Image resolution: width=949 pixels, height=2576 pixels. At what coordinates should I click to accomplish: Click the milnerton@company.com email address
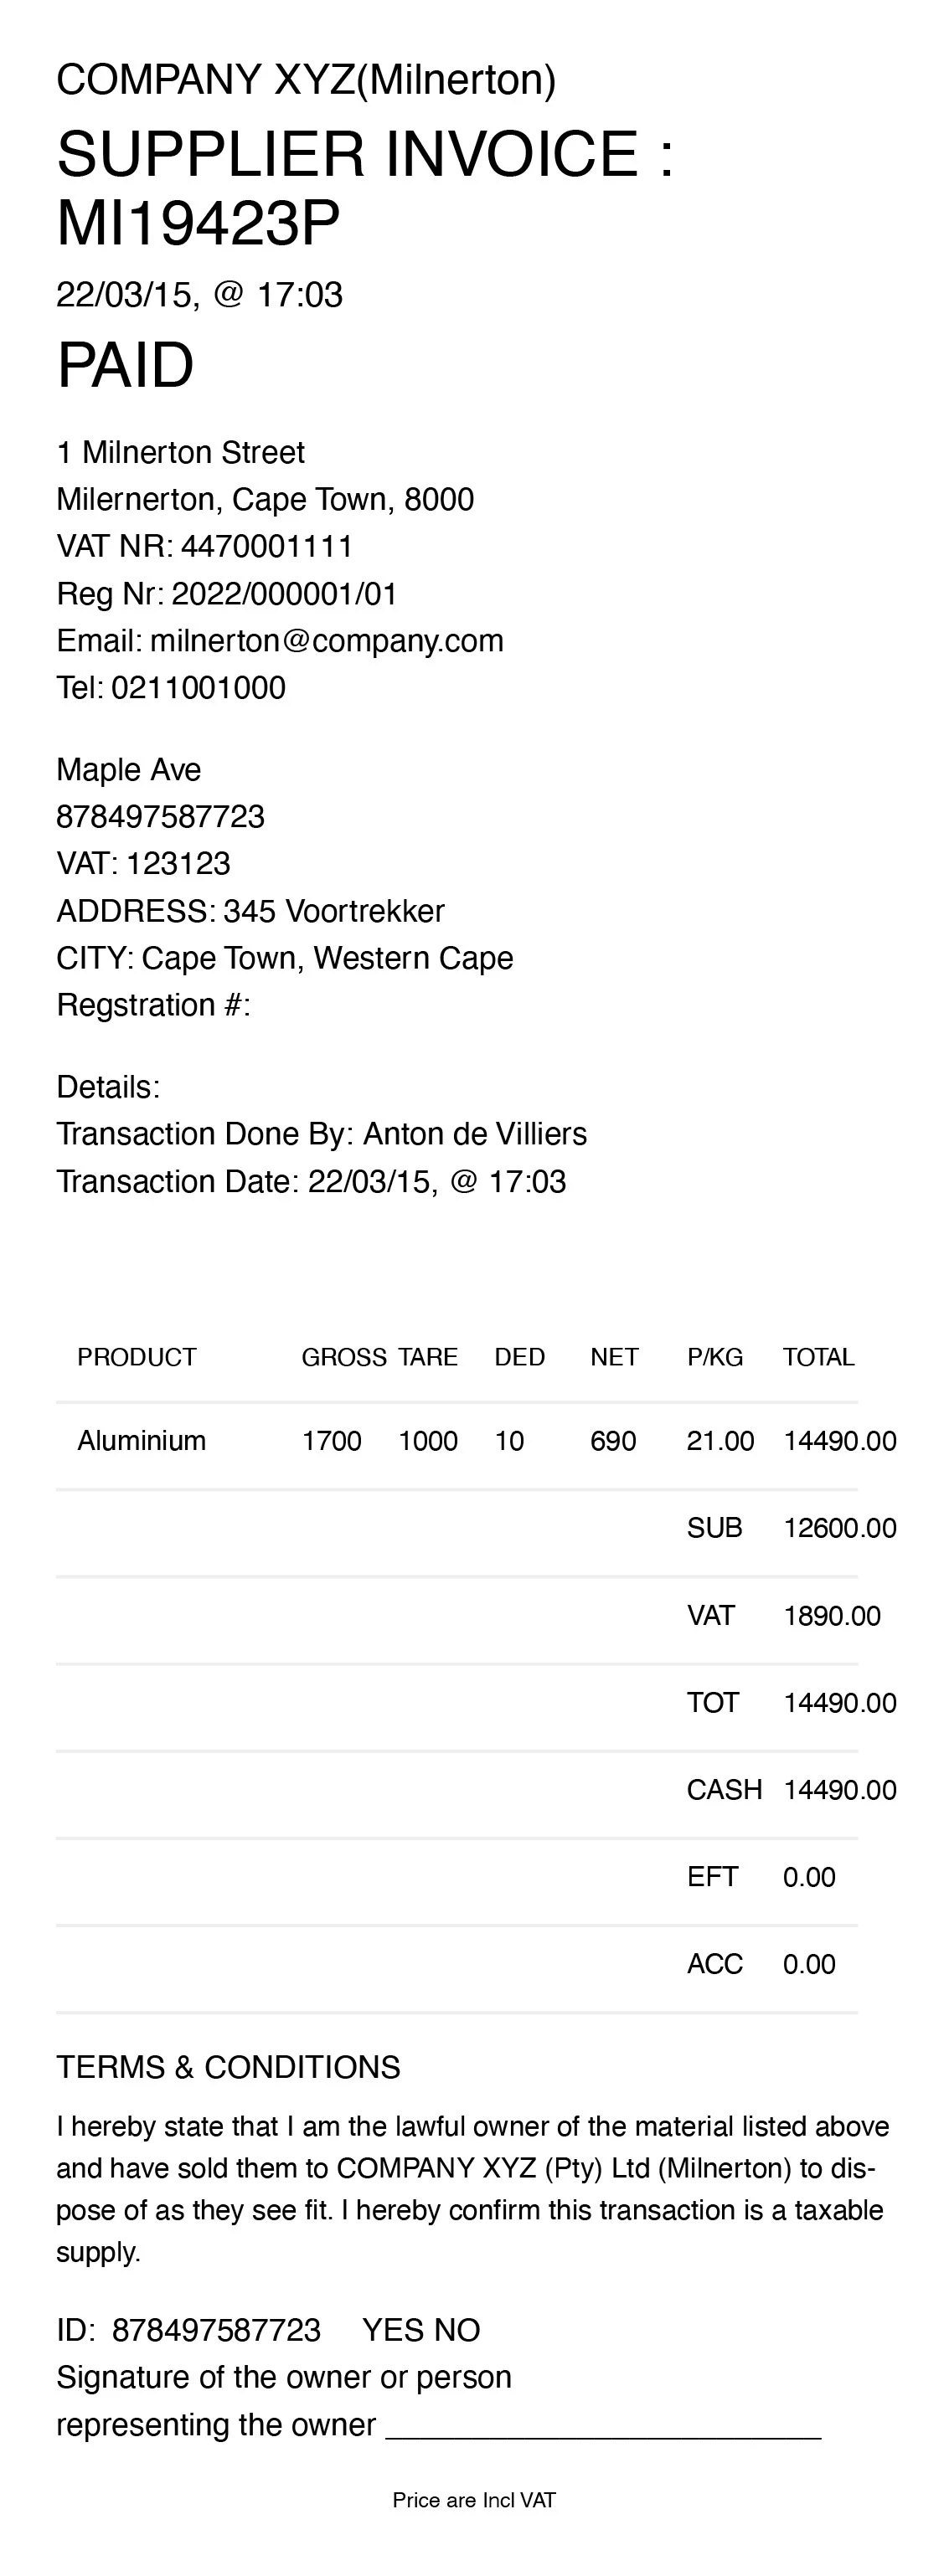pyautogui.click(x=326, y=641)
